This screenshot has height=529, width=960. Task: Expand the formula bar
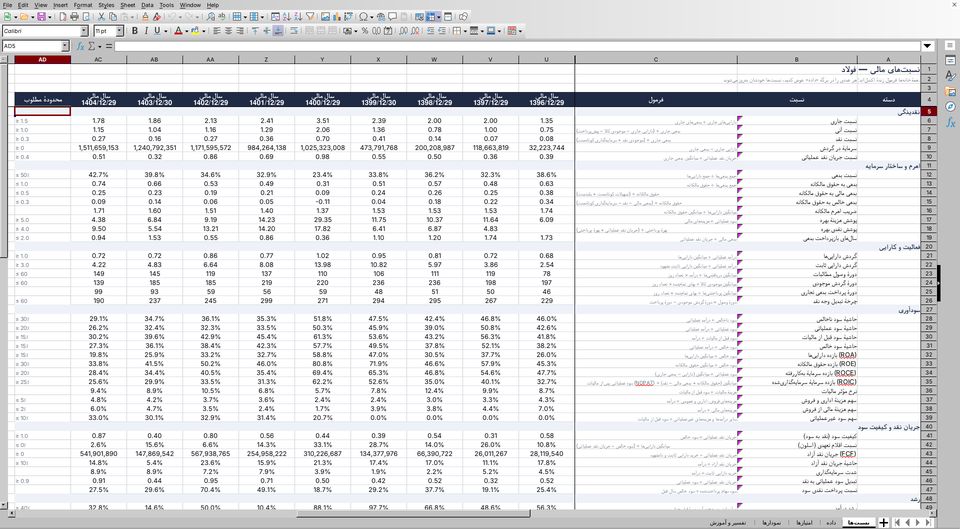928,46
